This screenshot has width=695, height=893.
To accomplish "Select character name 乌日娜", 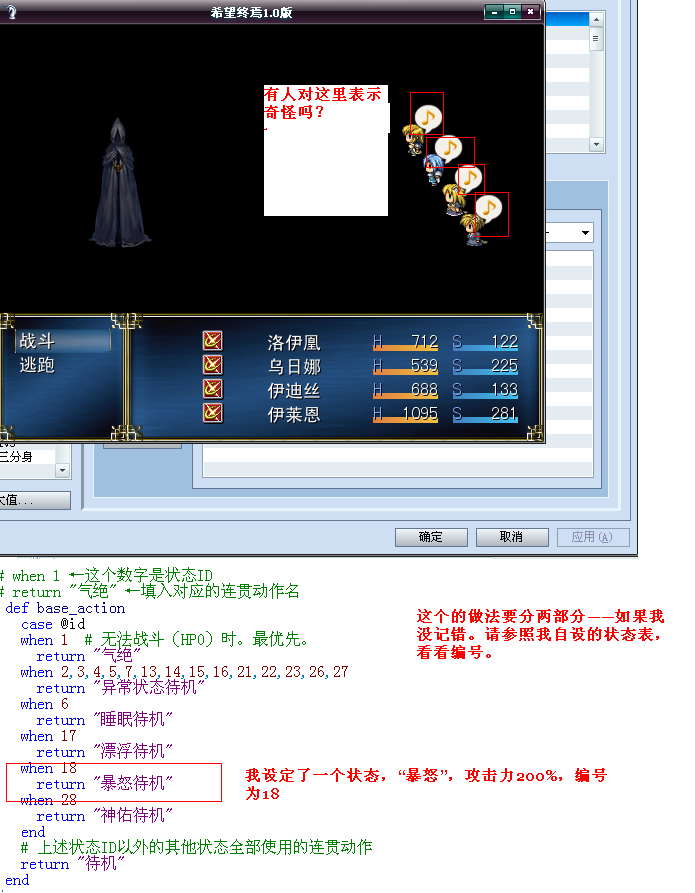I will point(294,366).
